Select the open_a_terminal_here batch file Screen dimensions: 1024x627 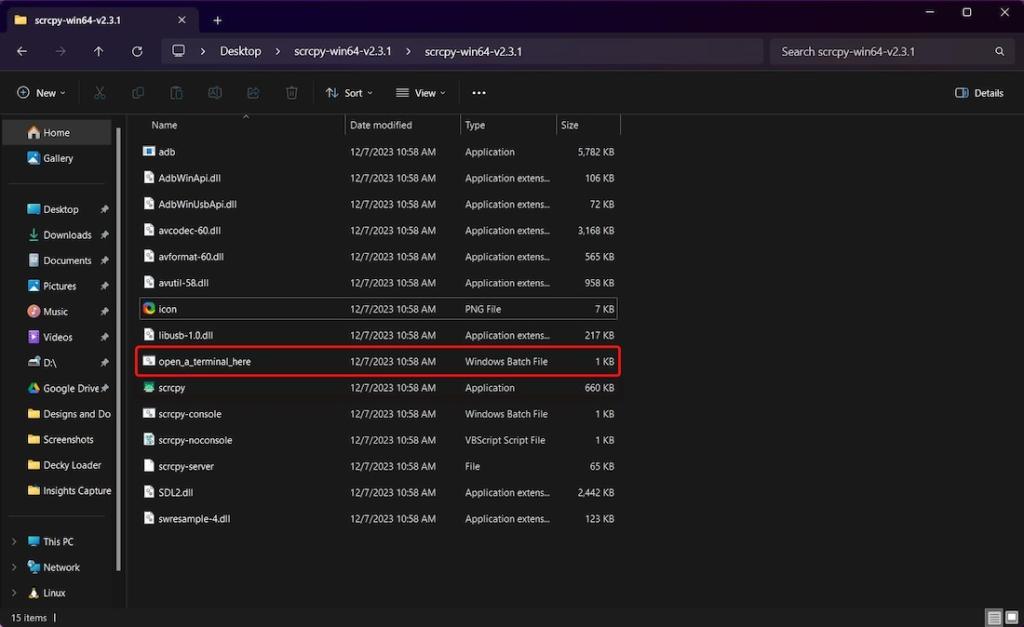coord(205,361)
